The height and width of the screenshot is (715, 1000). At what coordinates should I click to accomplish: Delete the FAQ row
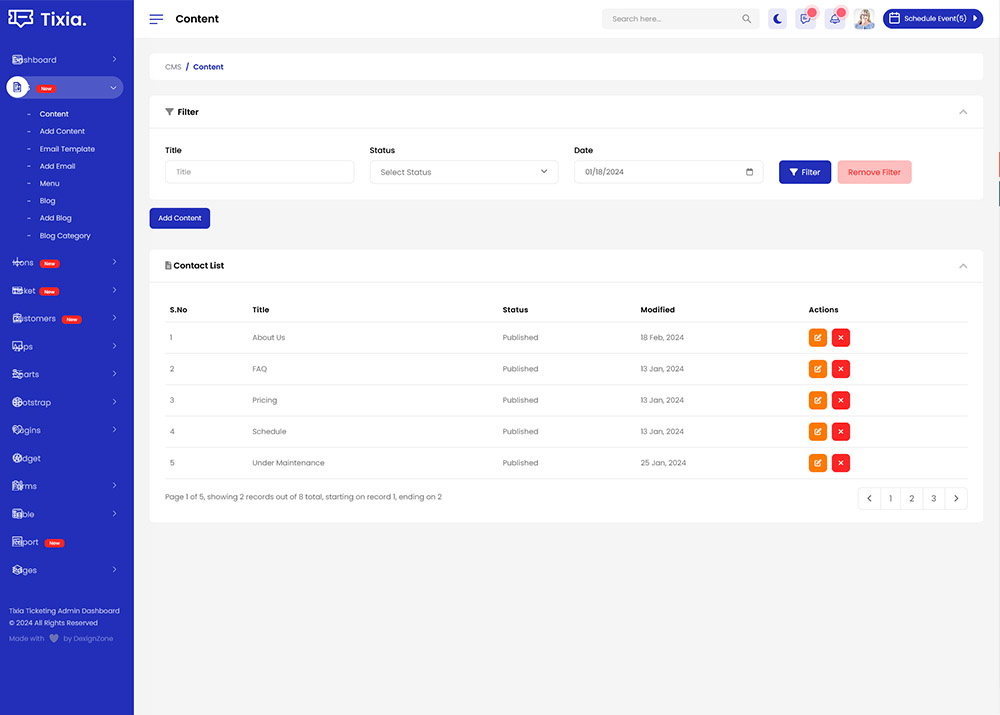click(841, 369)
